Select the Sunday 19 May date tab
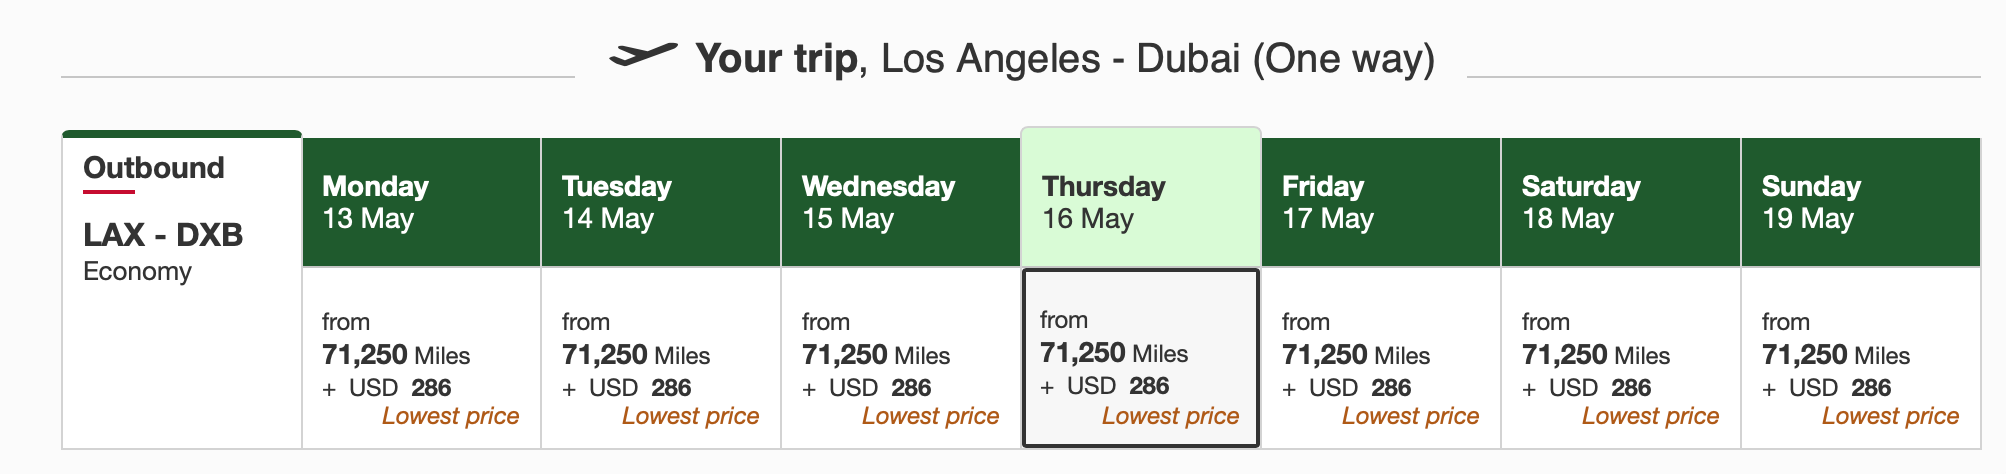The image size is (2006, 474). (x=1861, y=202)
